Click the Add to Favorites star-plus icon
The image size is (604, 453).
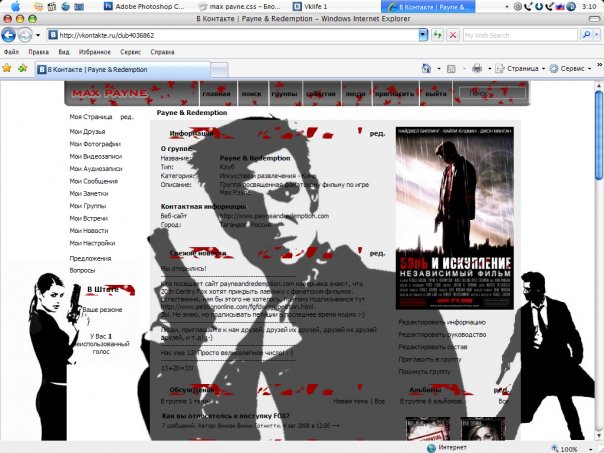pyautogui.click(x=23, y=68)
